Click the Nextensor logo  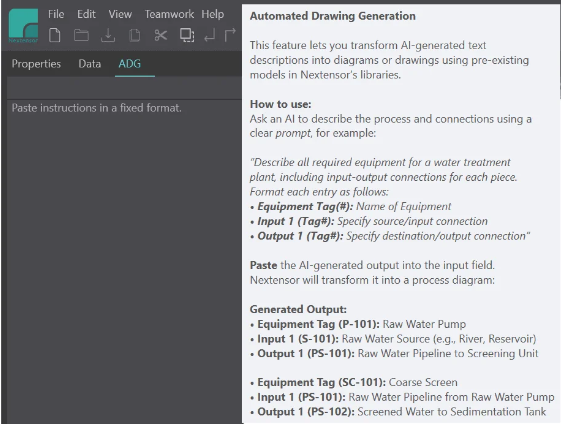[23, 26]
